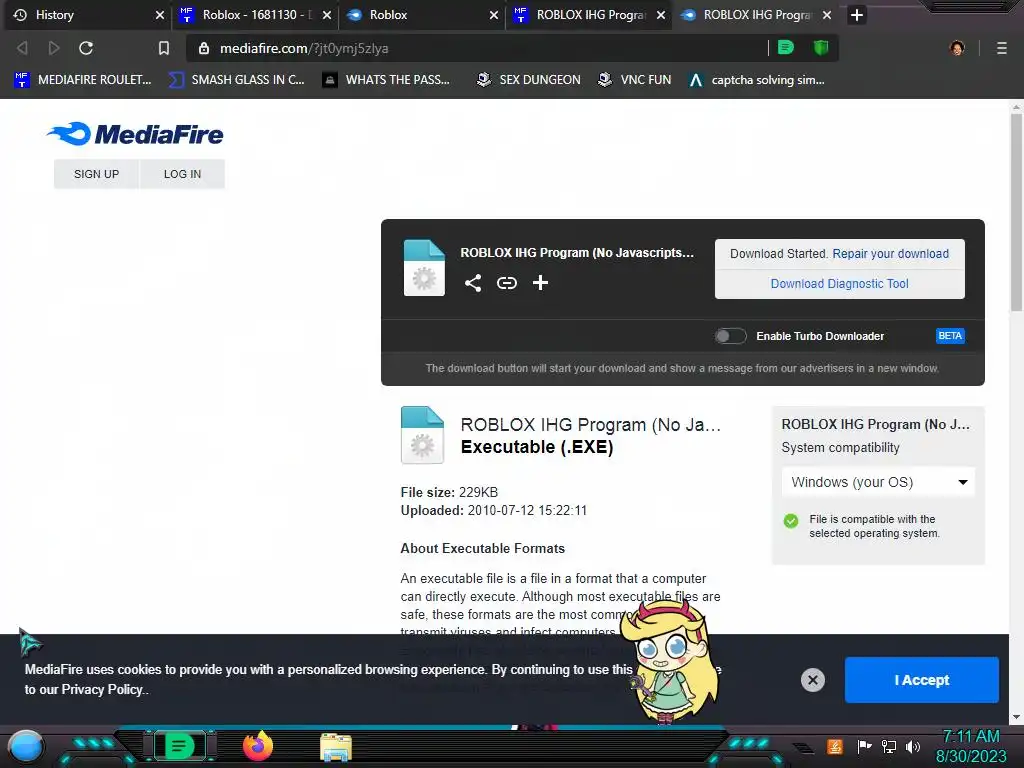Image resolution: width=1024 pixels, height=768 pixels.
Task: Click the network tray icon
Action: [x=888, y=746]
